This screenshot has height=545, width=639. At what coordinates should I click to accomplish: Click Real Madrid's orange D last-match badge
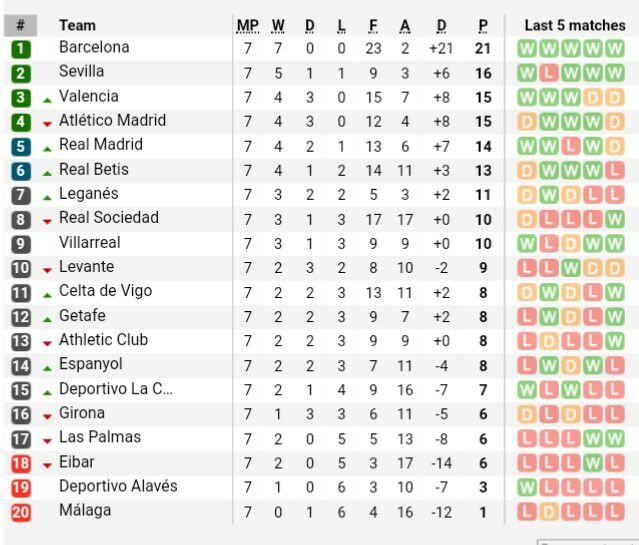click(x=615, y=146)
